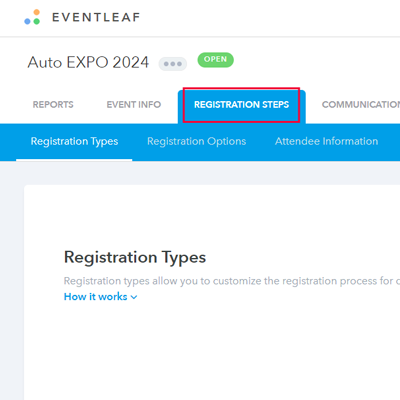Switch to the REPORTS tab
Screen dimensions: 400x400
tap(53, 105)
